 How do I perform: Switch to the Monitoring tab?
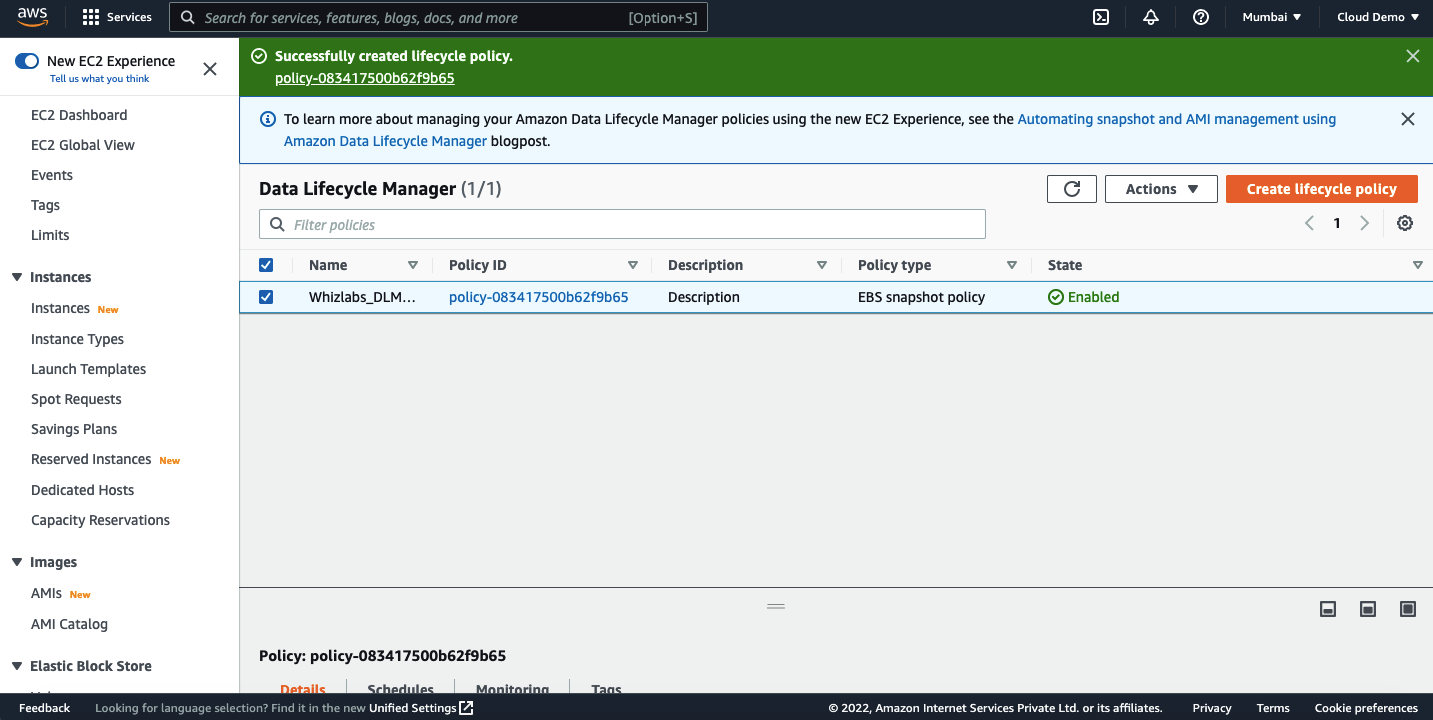(x=512, y=687)
